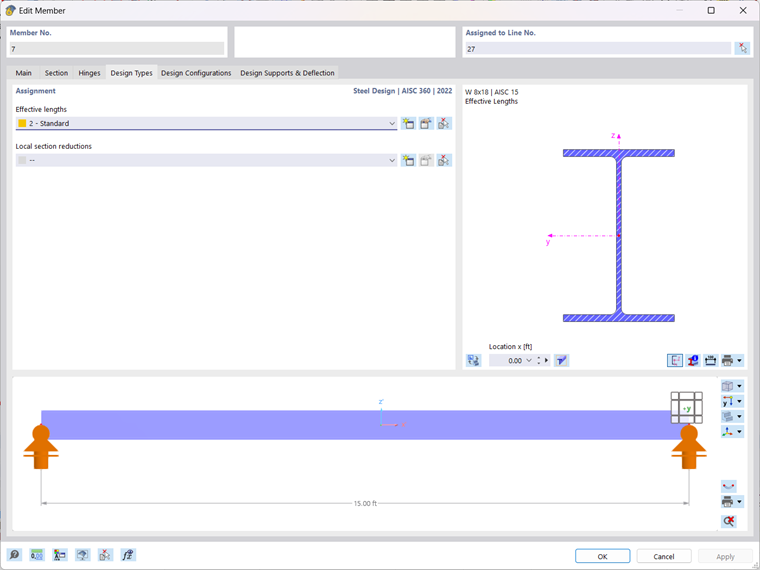Click the left orange support symbol

[41, 447]
